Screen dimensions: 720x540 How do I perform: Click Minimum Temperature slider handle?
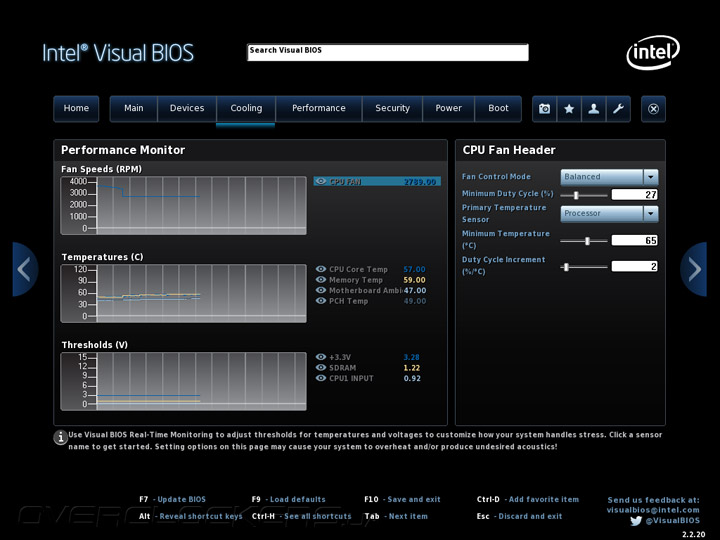pyautogui.click(x=587, y=241)
